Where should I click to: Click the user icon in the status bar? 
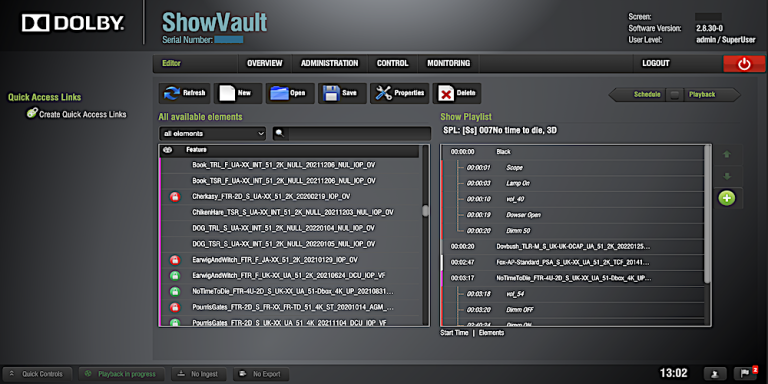tap(715, 373)
